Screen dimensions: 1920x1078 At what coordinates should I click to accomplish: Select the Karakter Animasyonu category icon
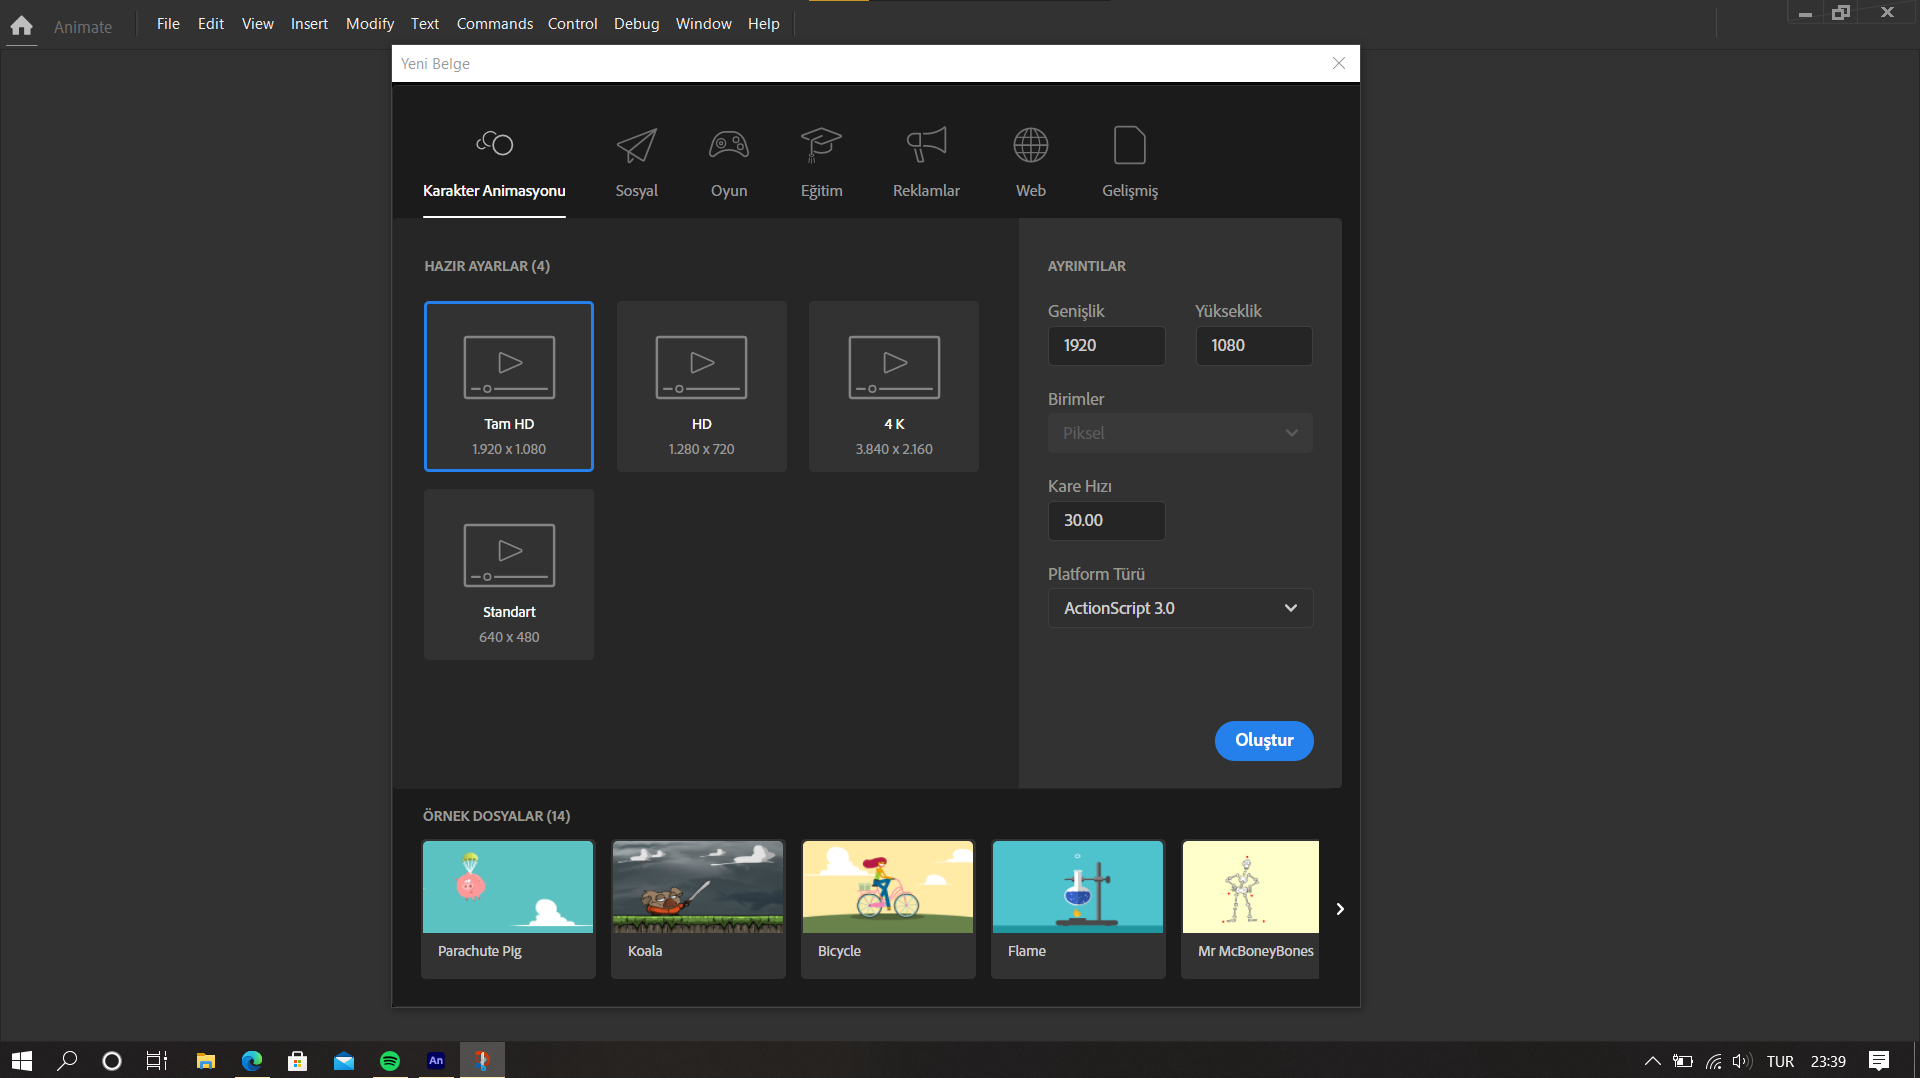coord(494,144)
